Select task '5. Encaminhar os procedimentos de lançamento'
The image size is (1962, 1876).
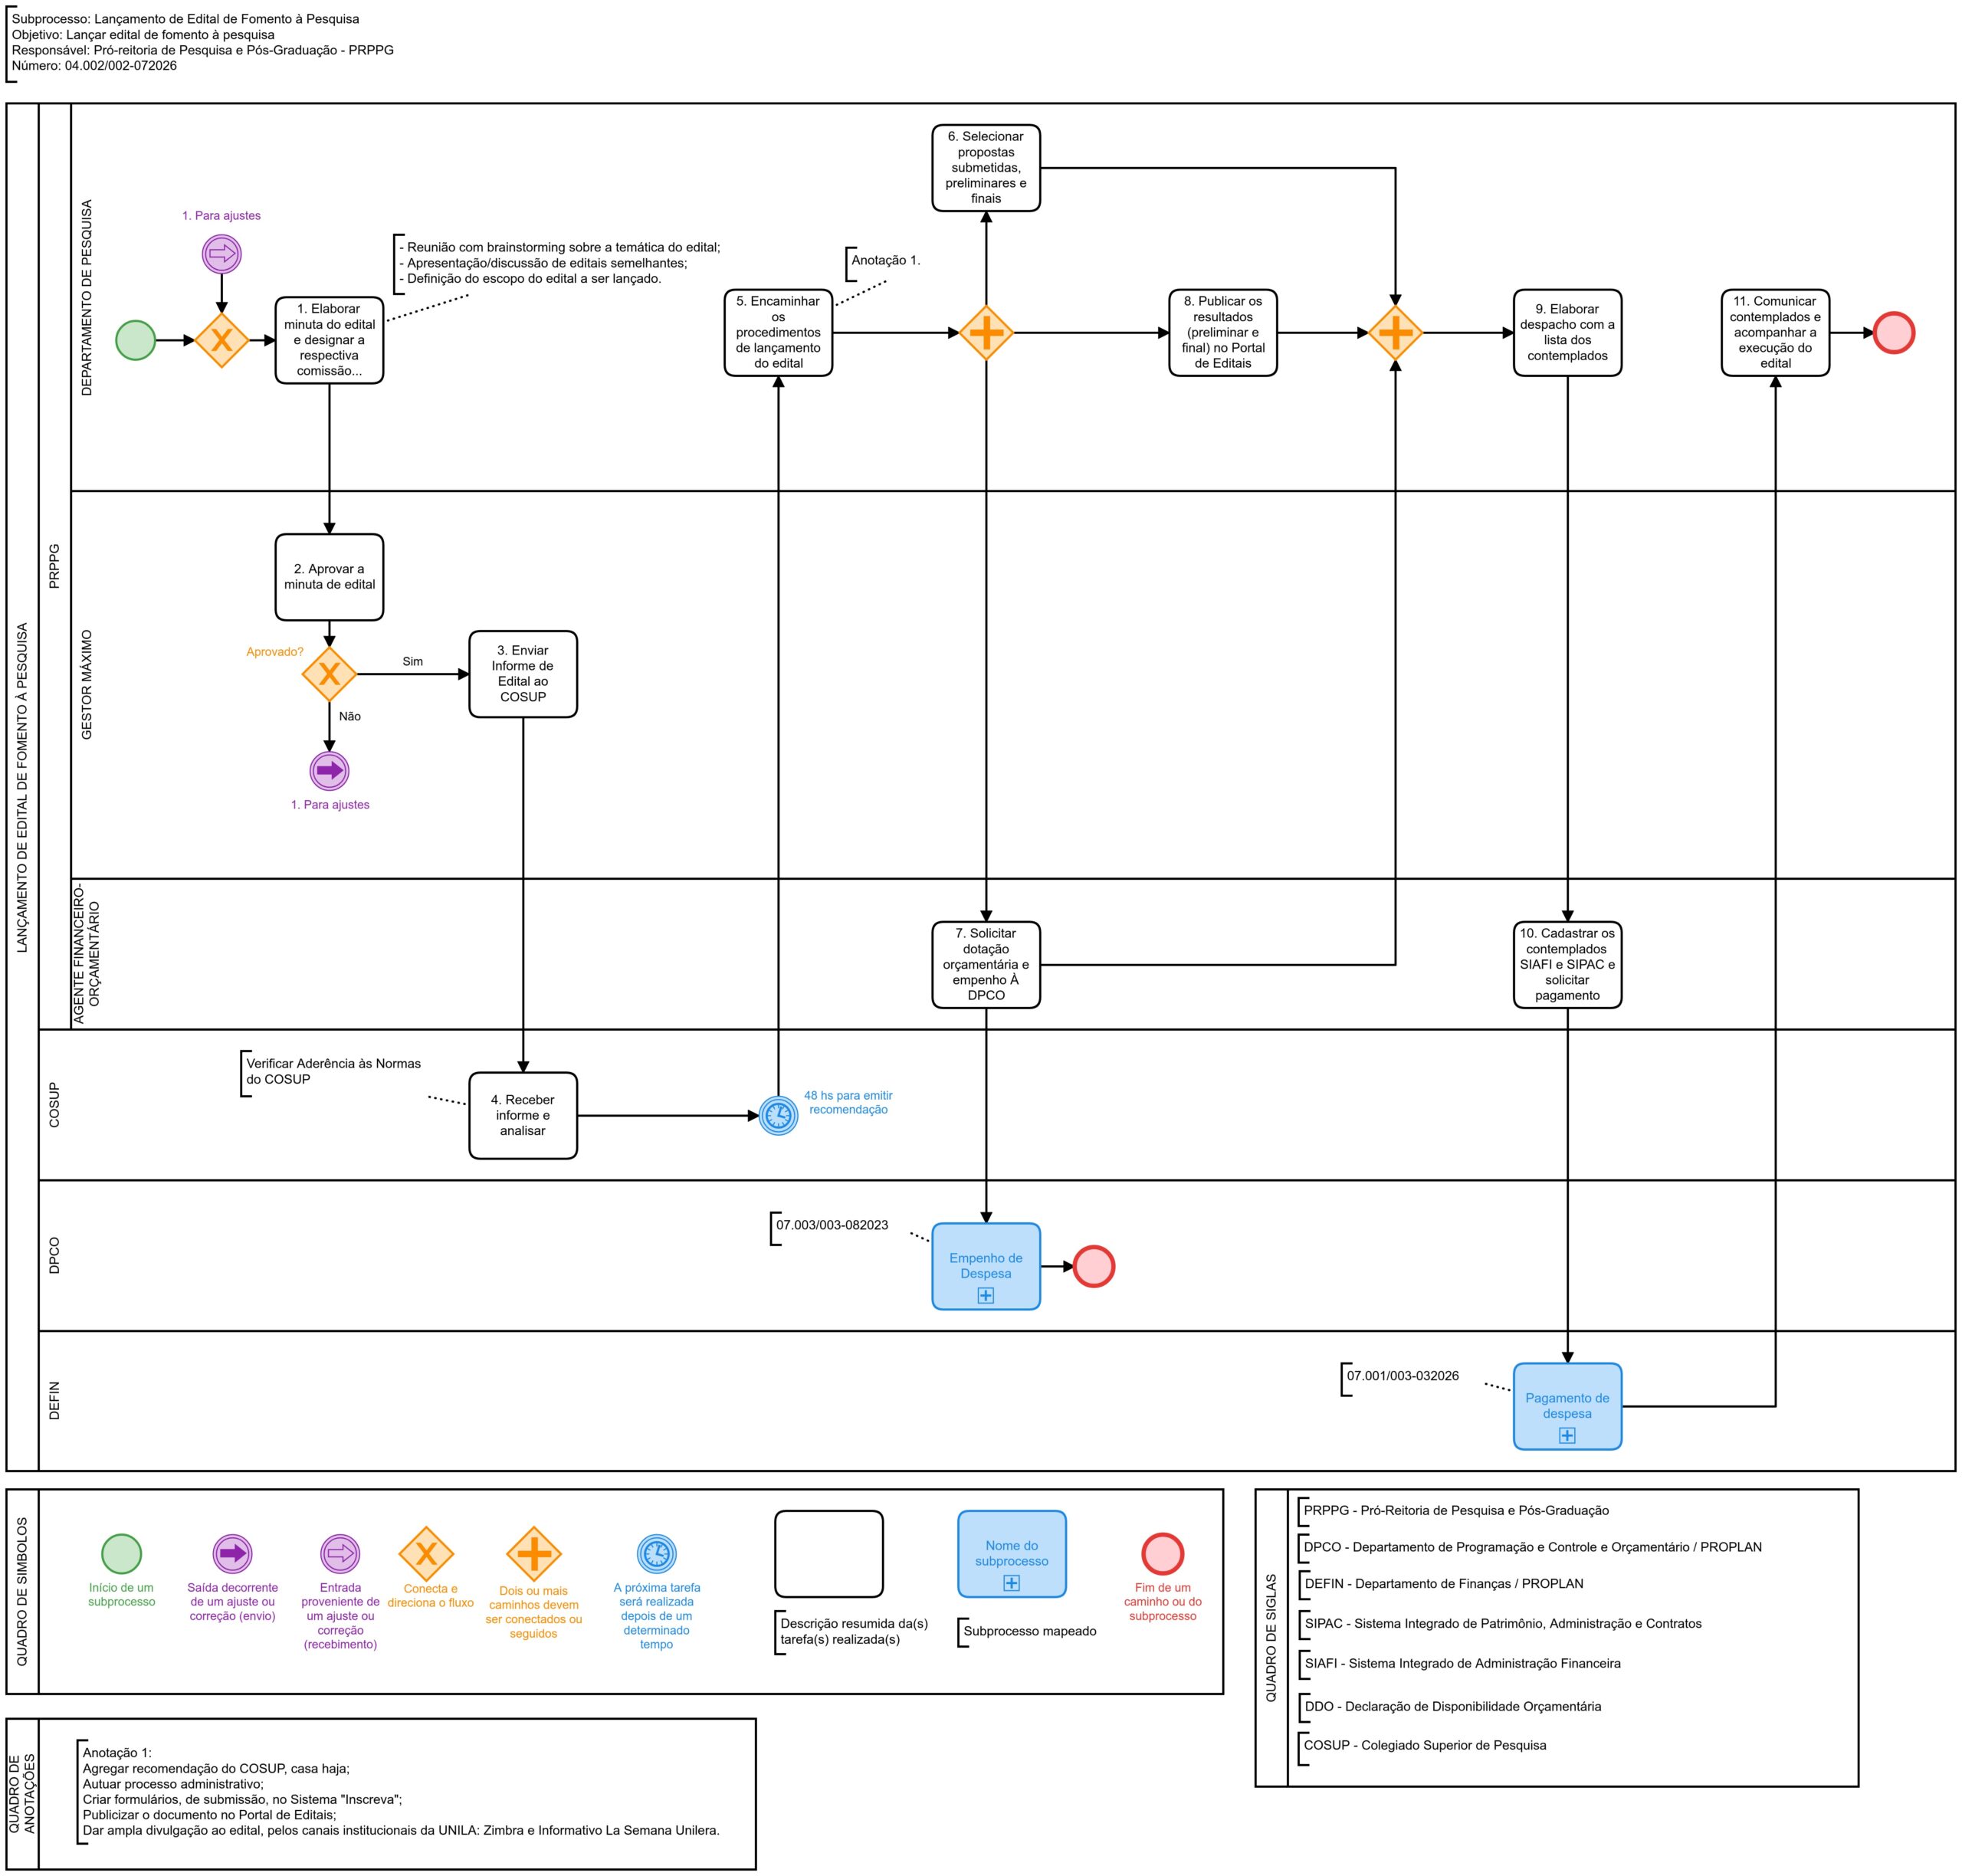tap(778, 333)
